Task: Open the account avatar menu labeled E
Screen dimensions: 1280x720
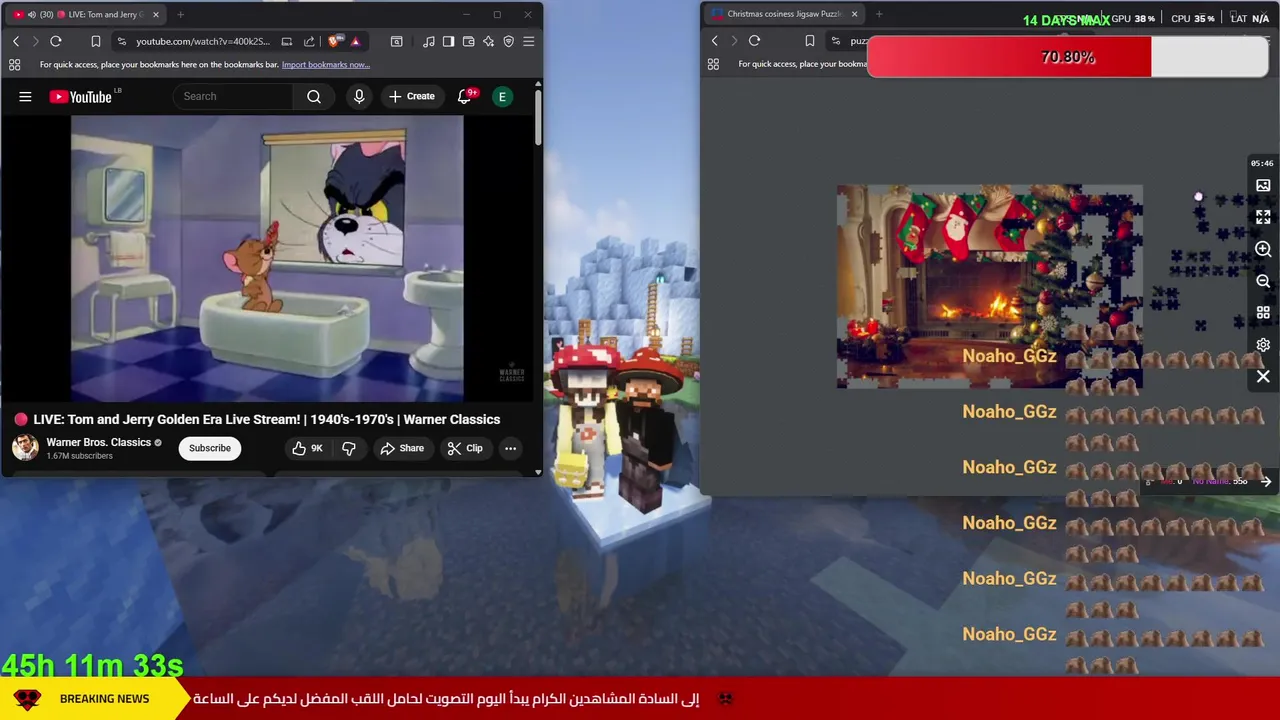Action: [503, 97]
